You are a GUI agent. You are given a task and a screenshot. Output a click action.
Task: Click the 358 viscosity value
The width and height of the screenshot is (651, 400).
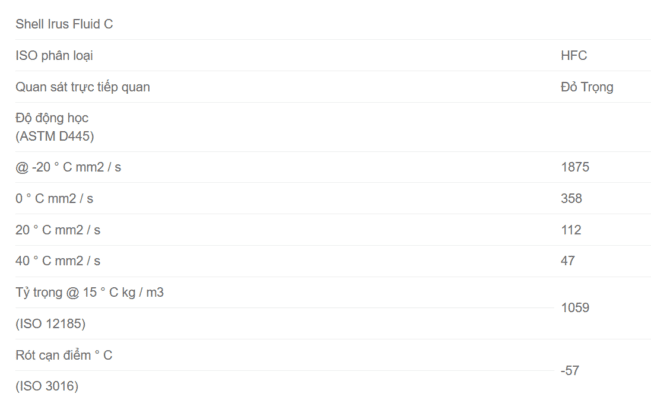click(x=572, y=198)
